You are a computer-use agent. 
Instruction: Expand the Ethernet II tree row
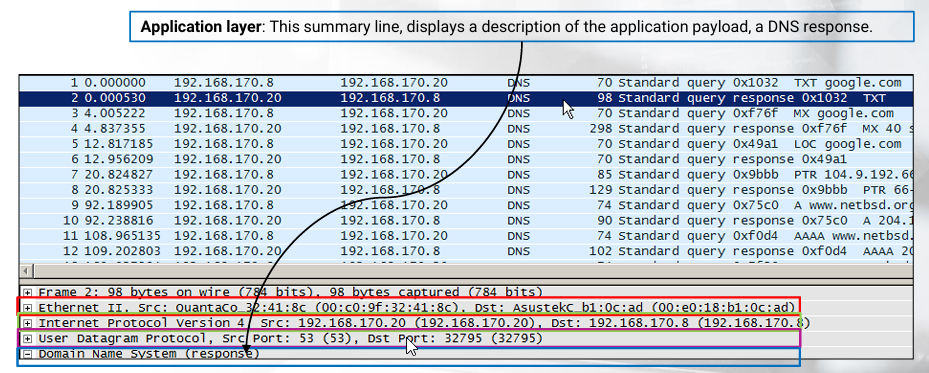click(x=27, y=307)
